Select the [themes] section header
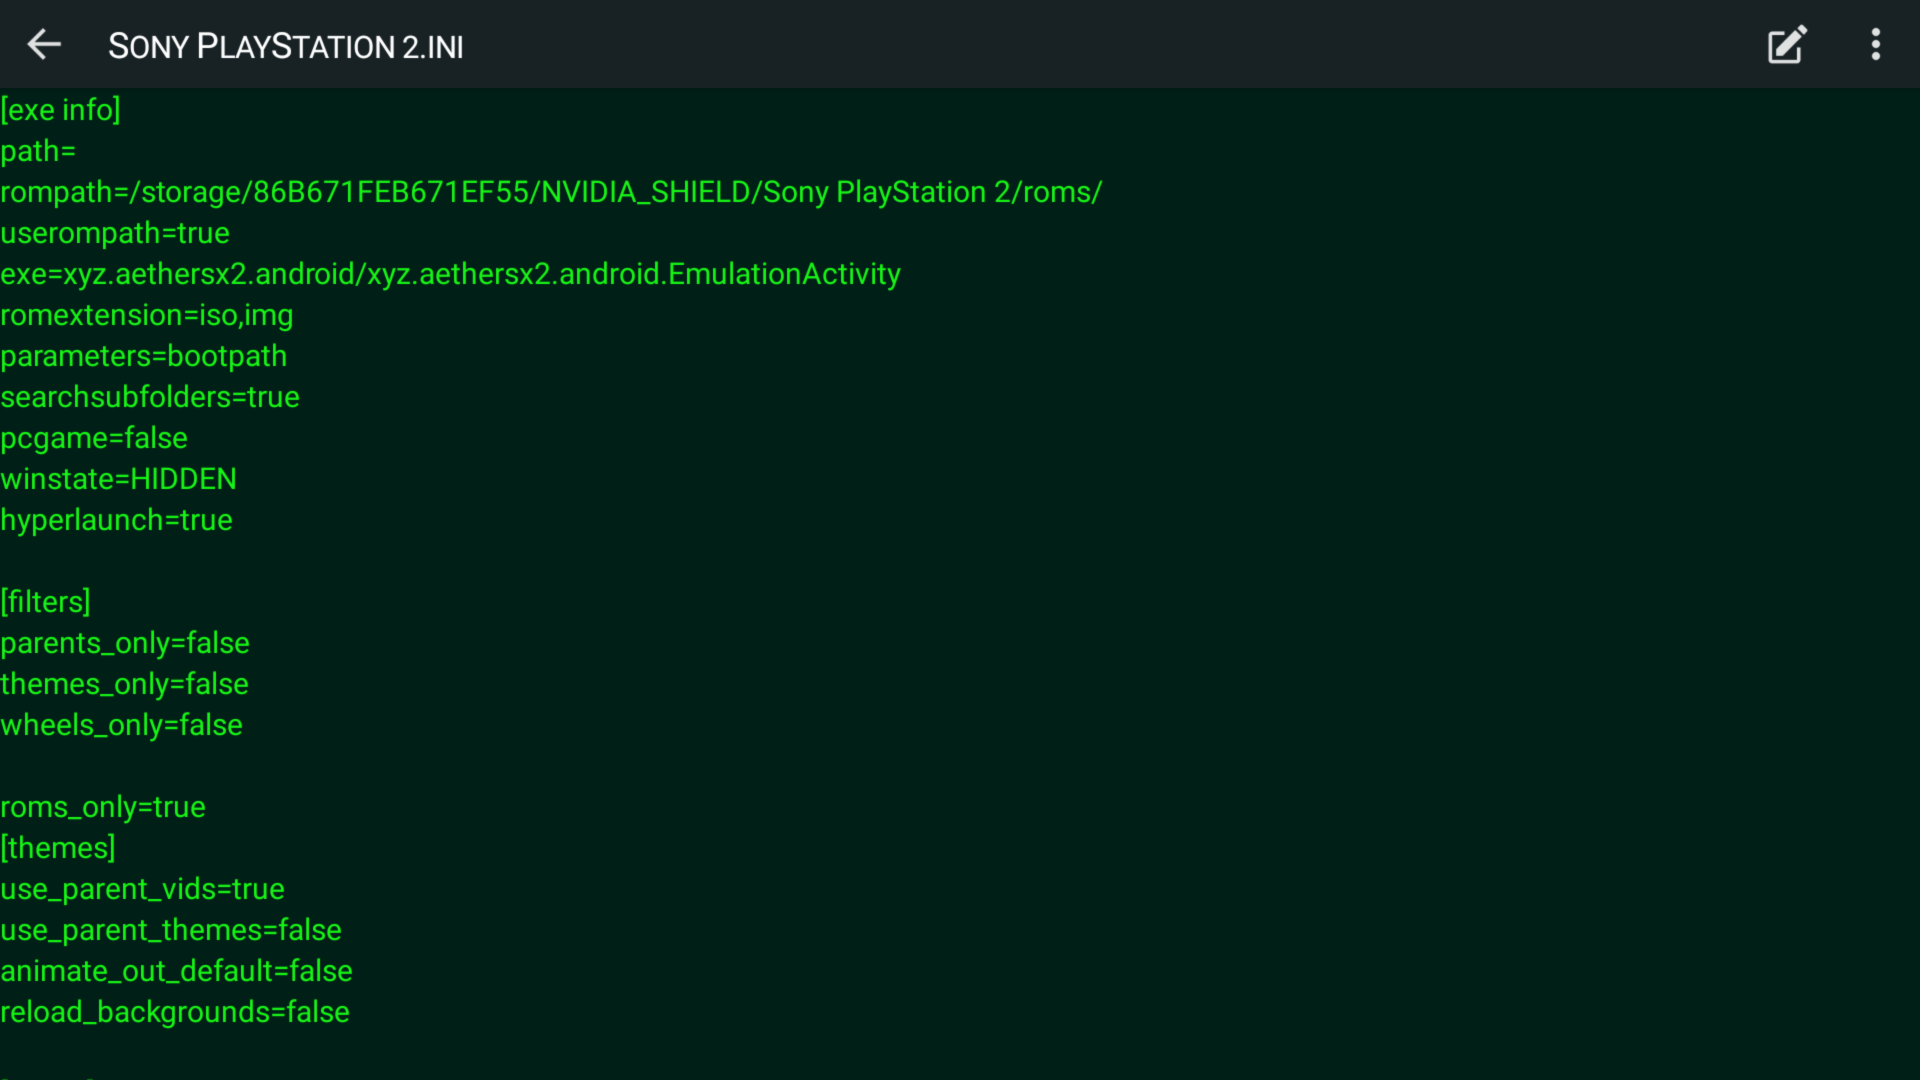 pyautogui.click(x=58, y=848)
